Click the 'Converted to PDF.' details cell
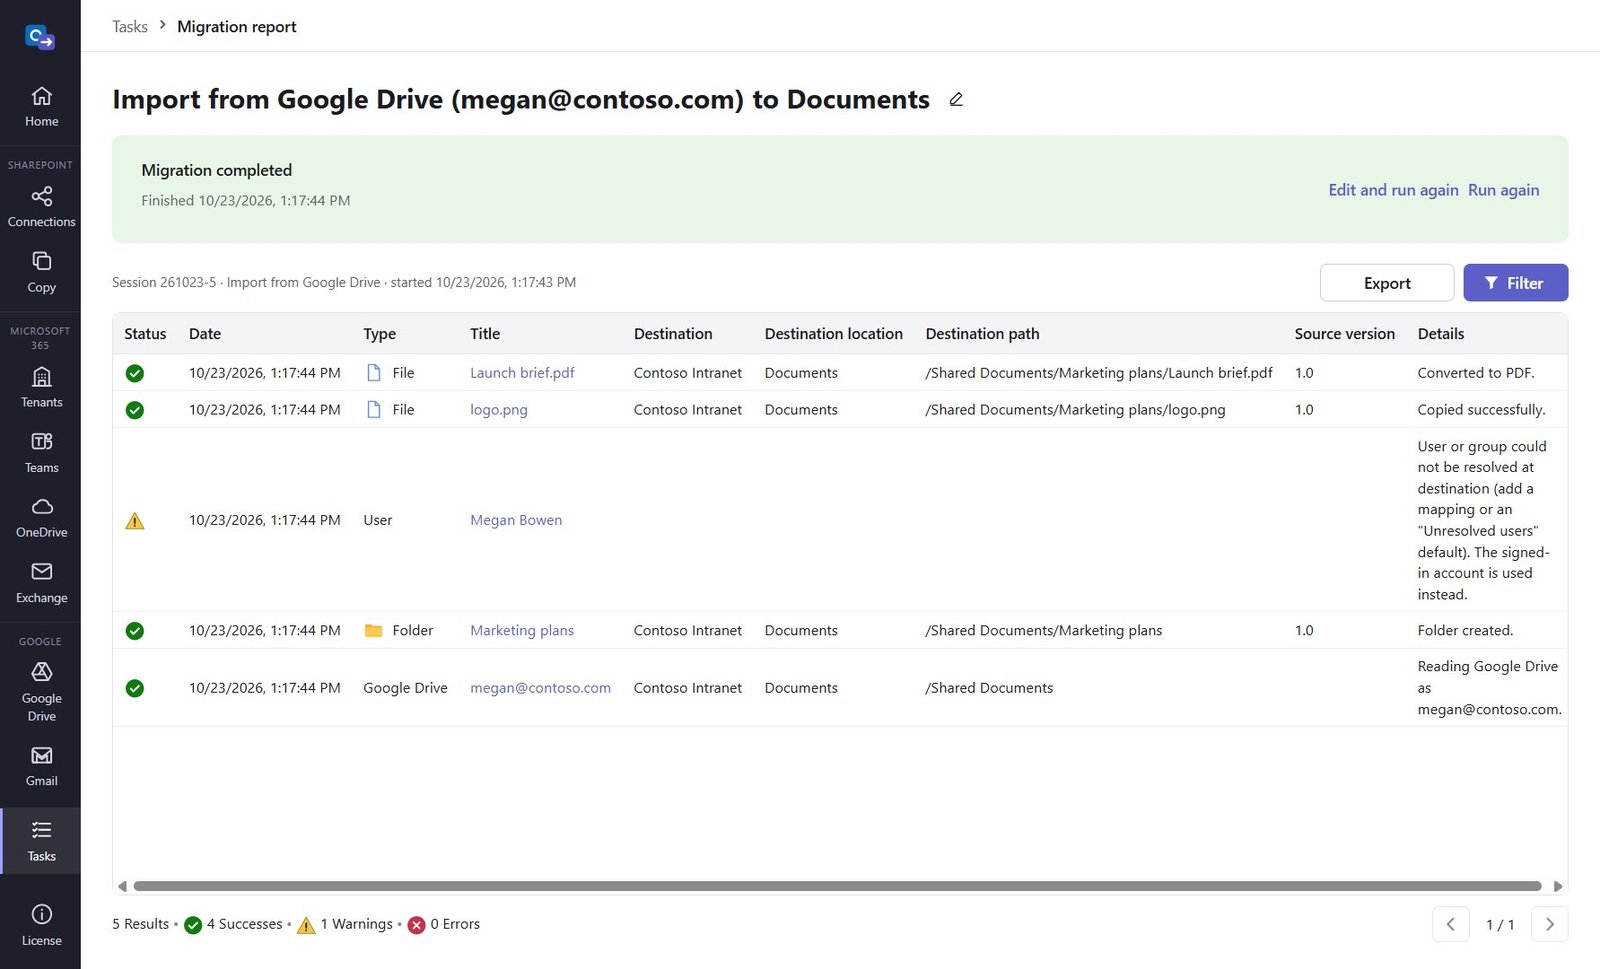Image resolution: width=1600 pixels, height=969 pixels. coord(1476,373)
